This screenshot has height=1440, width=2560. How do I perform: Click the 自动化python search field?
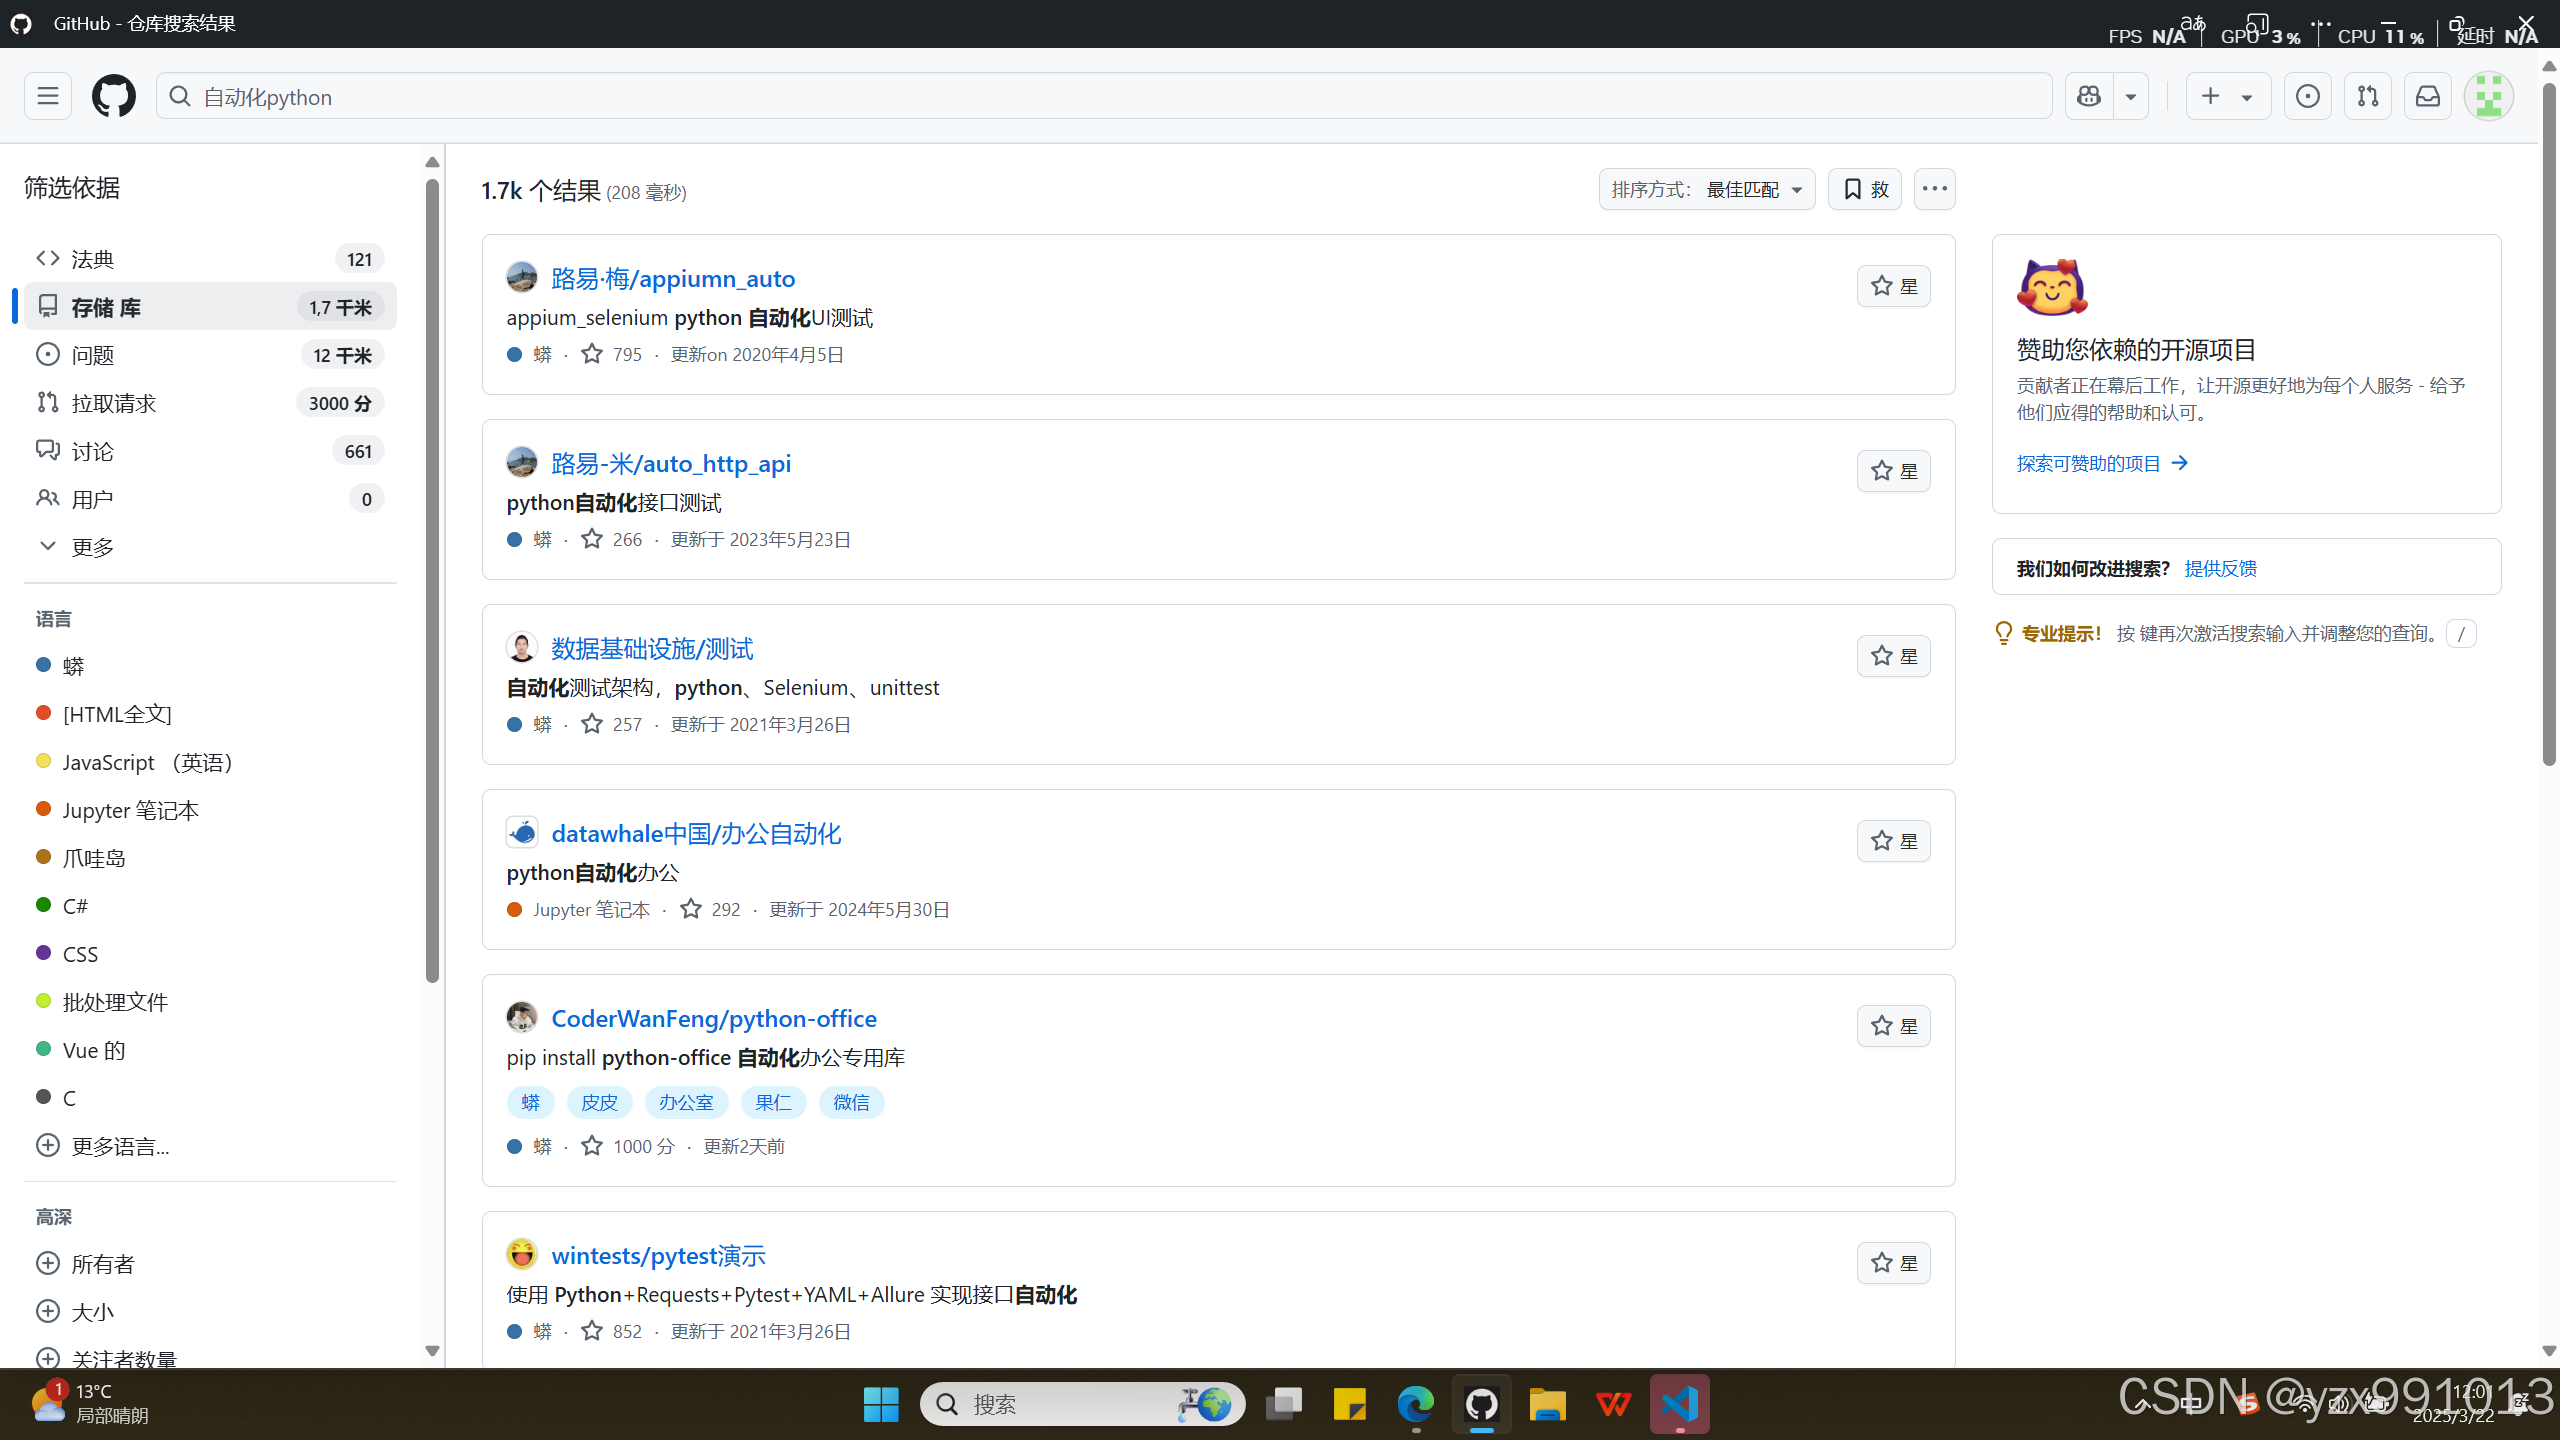[1100, 96]
